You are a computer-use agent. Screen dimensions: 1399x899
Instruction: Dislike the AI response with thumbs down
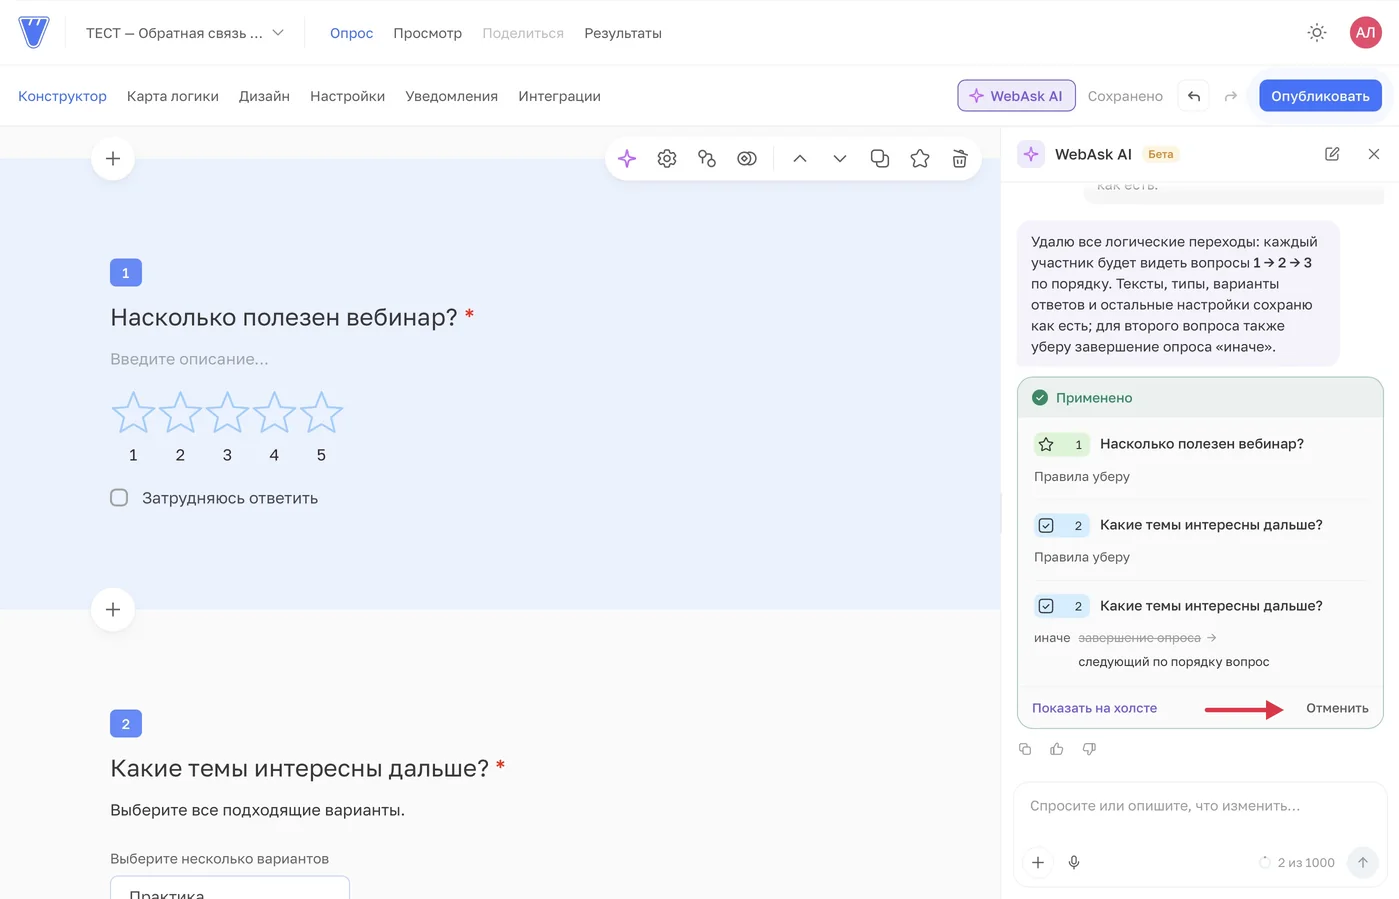point(1089,749)
